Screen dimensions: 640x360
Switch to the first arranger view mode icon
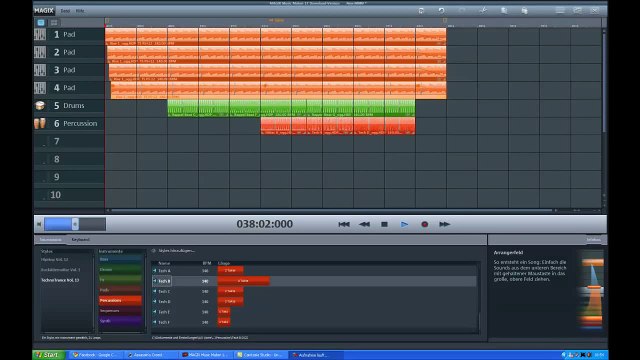click(x=41, y=22)
